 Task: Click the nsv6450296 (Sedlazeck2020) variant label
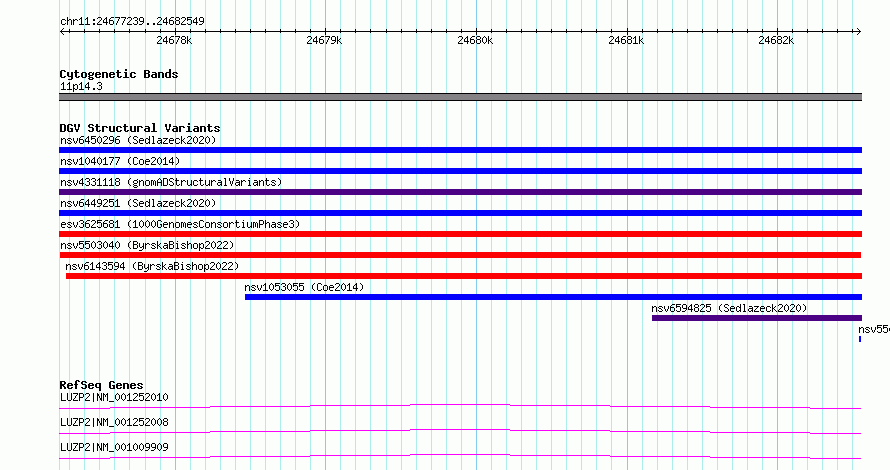138,140
